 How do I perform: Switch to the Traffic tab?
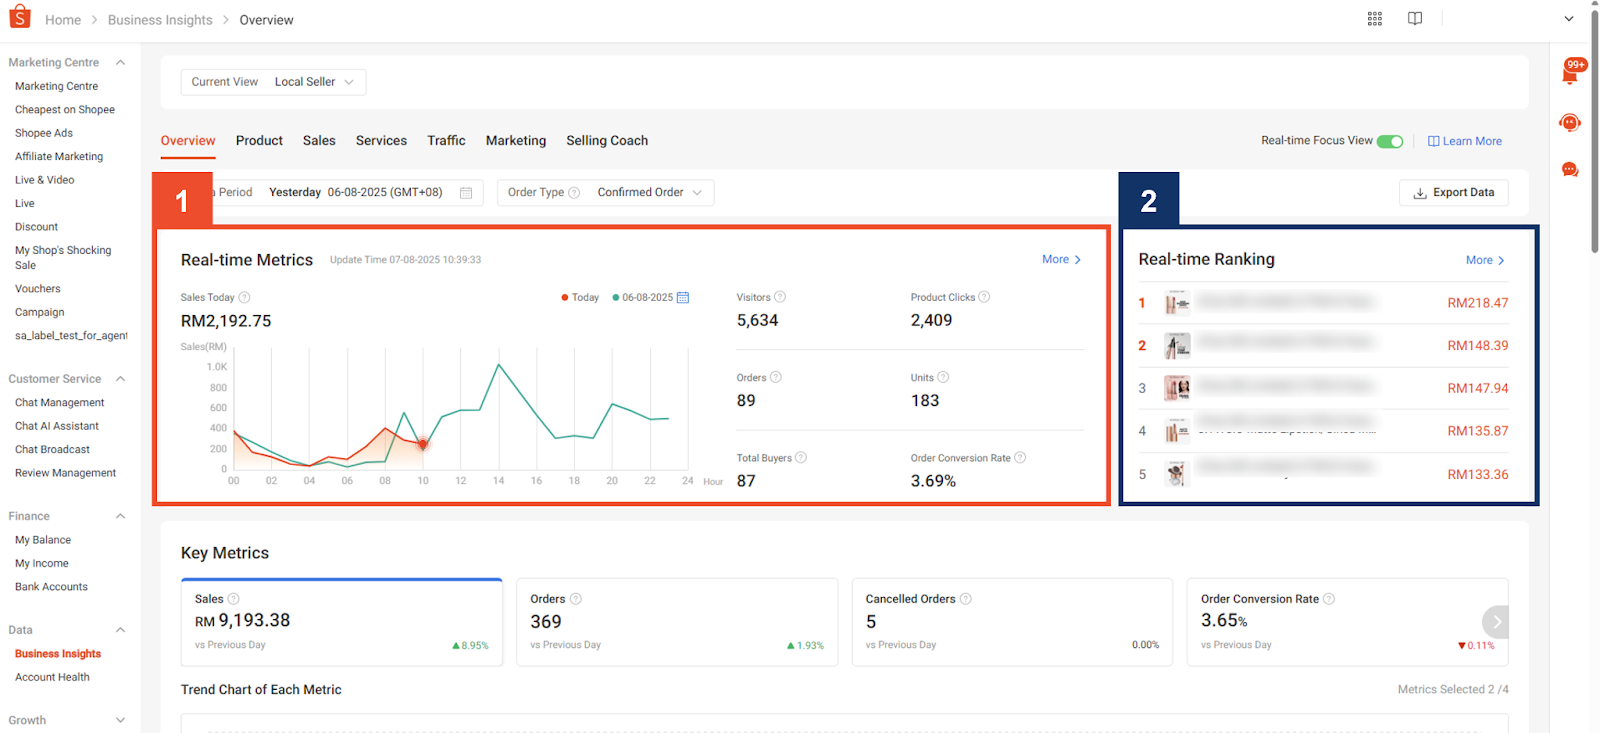click(446, 141)
